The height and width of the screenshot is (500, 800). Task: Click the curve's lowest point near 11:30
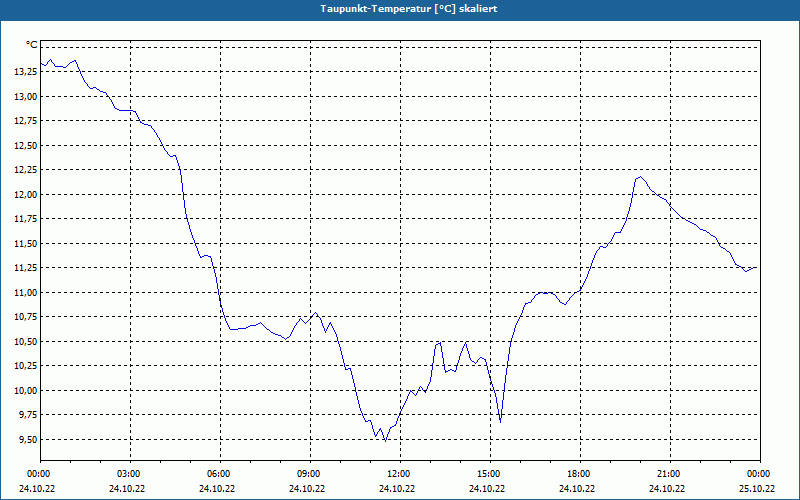coord(385,440)
